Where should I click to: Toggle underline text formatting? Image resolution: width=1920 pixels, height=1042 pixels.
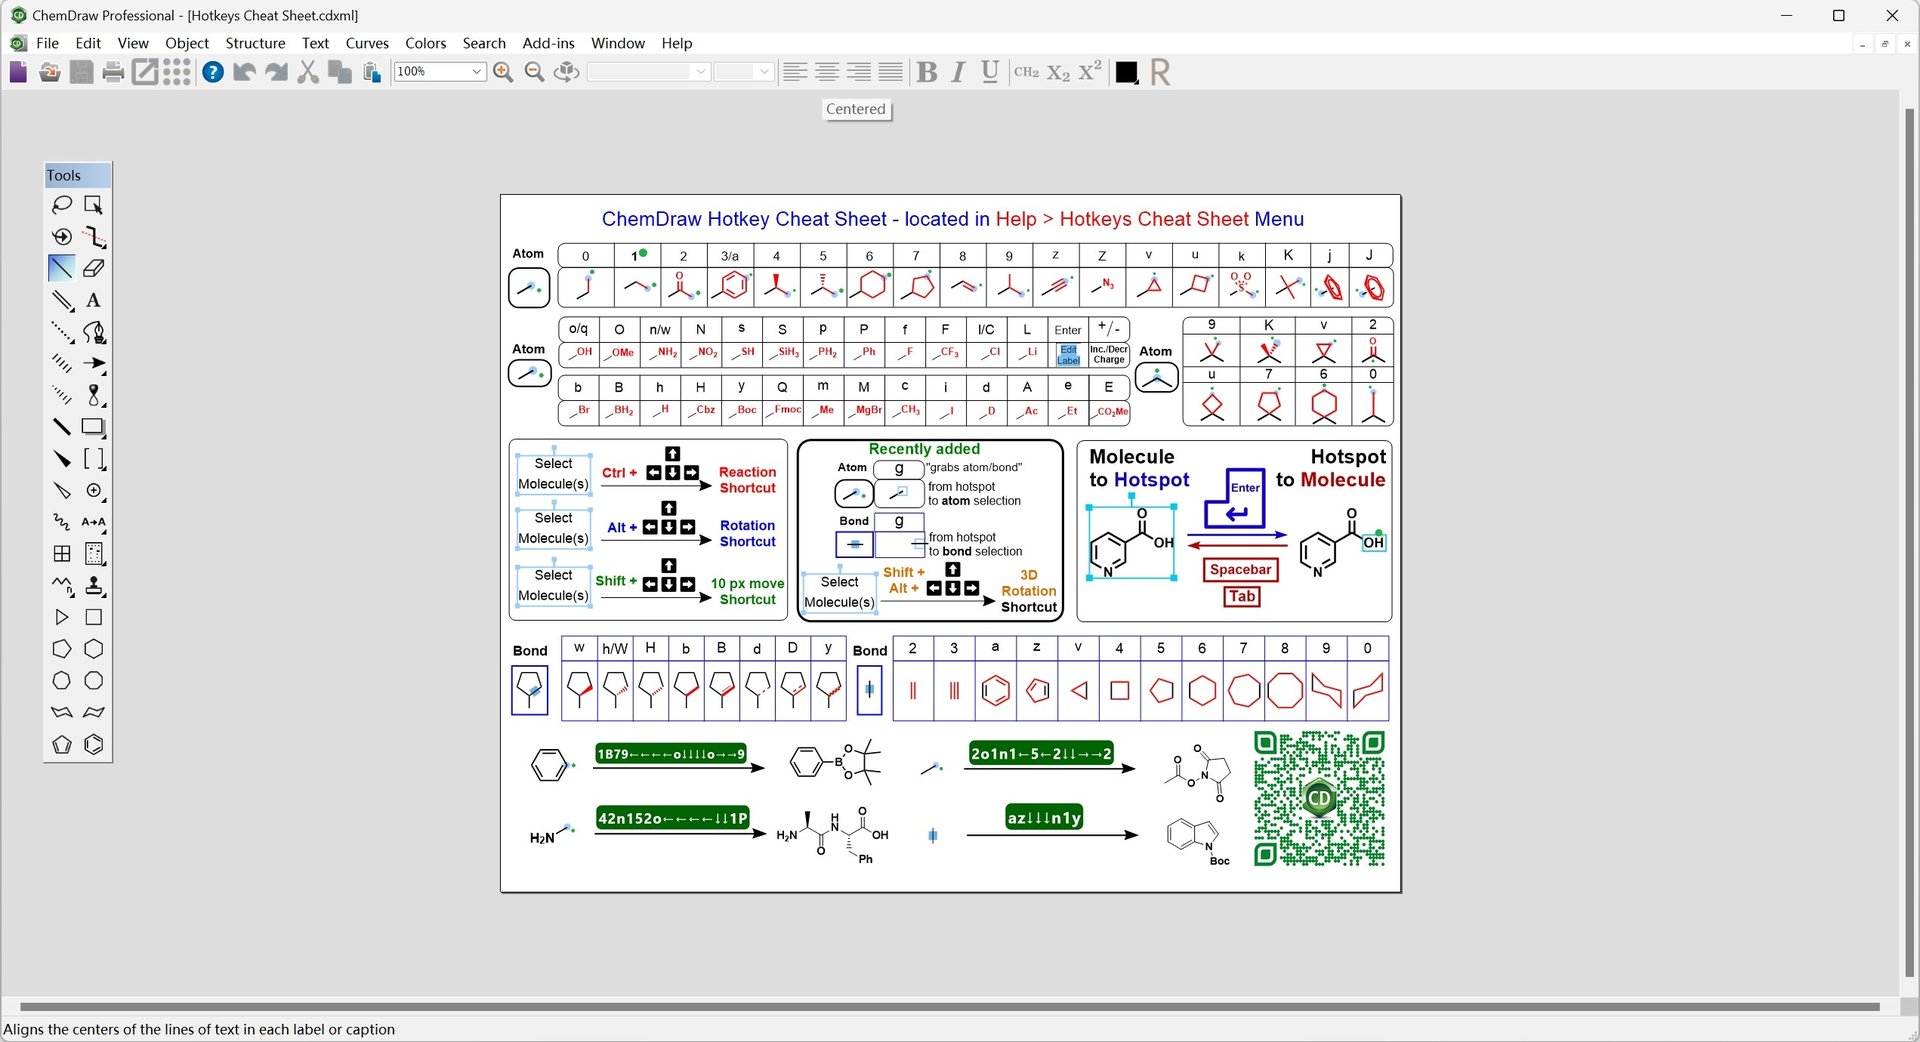coord(989,72)
